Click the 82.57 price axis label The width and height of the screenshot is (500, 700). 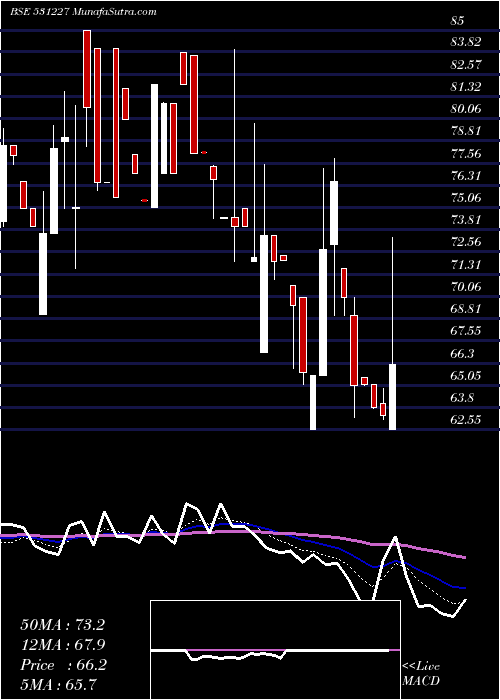[x=466, y=65]
